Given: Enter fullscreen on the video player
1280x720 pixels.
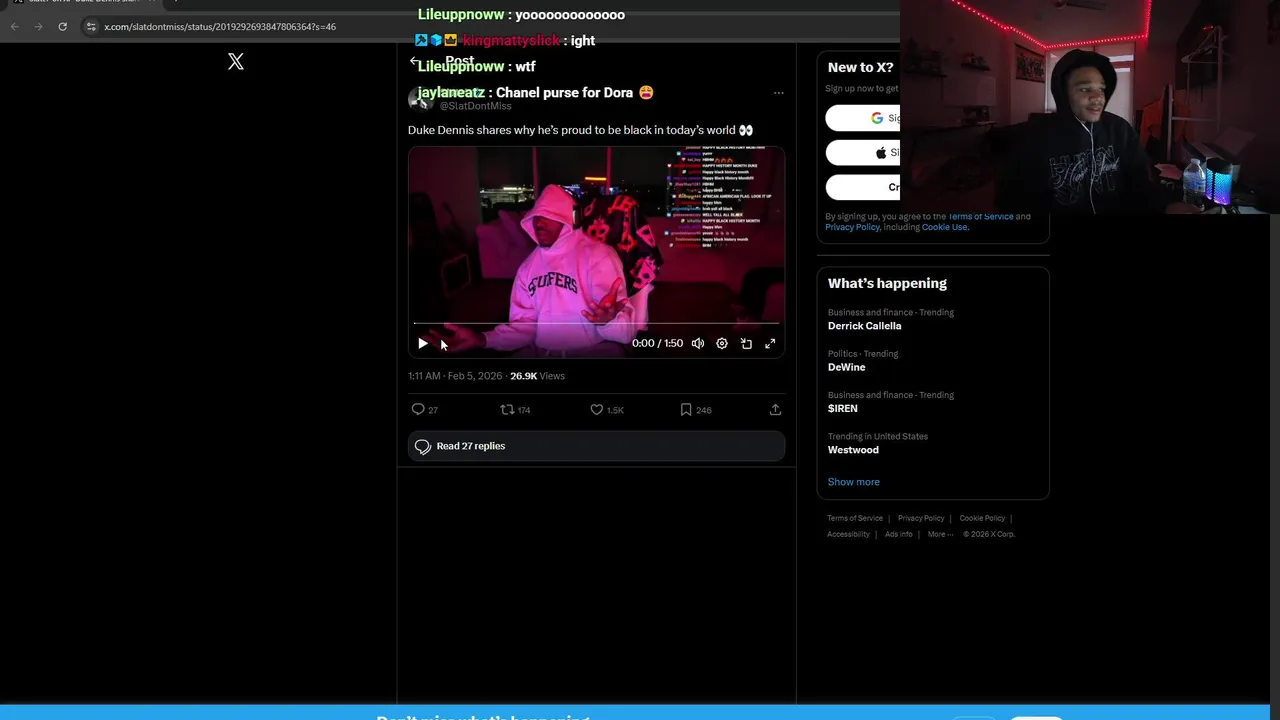Looking at the screenshot, I should [770, 343].
